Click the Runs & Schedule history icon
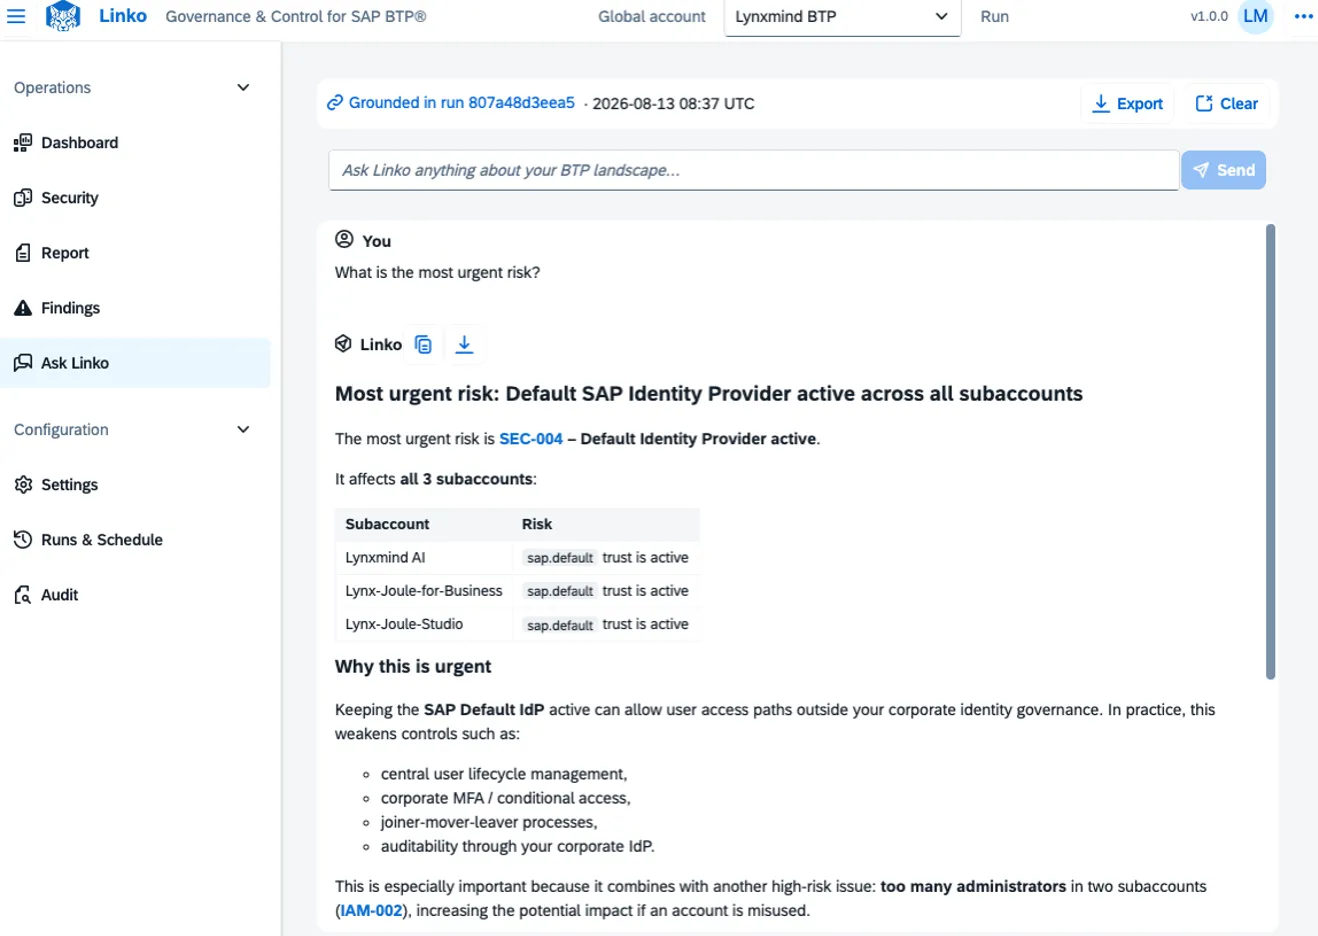This screenshot has width=1318, height=936. 22,540
